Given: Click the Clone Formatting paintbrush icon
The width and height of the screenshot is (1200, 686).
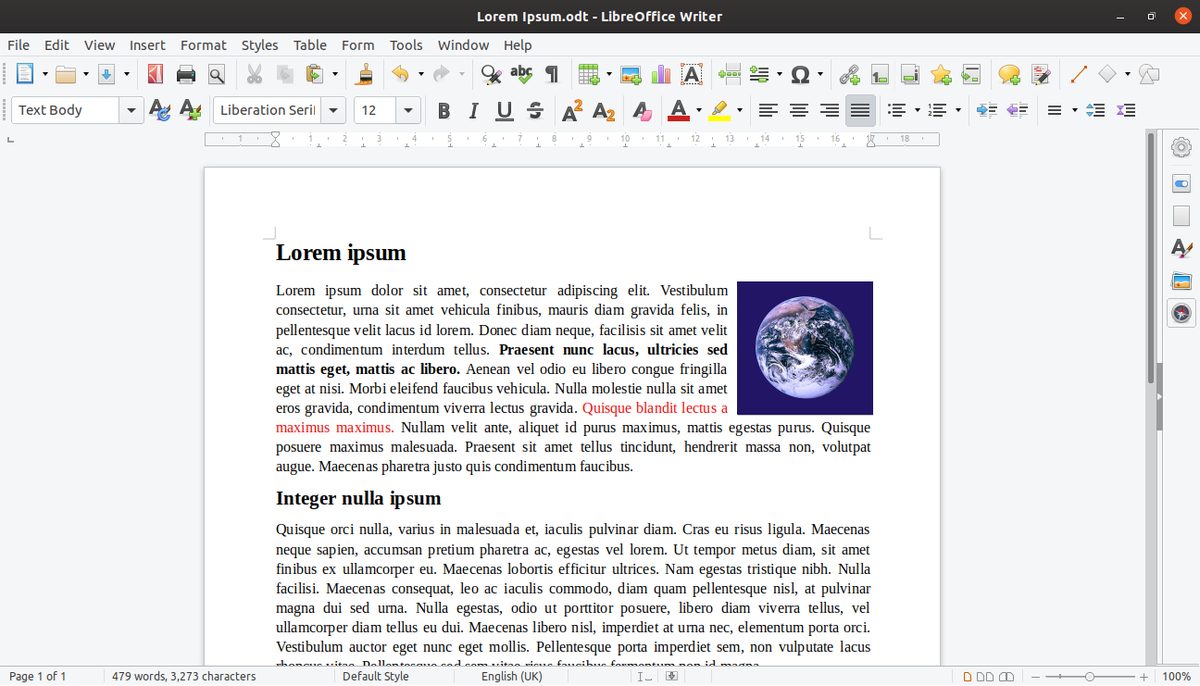Looking at the screenshot, I should click(x=365, y=74).
